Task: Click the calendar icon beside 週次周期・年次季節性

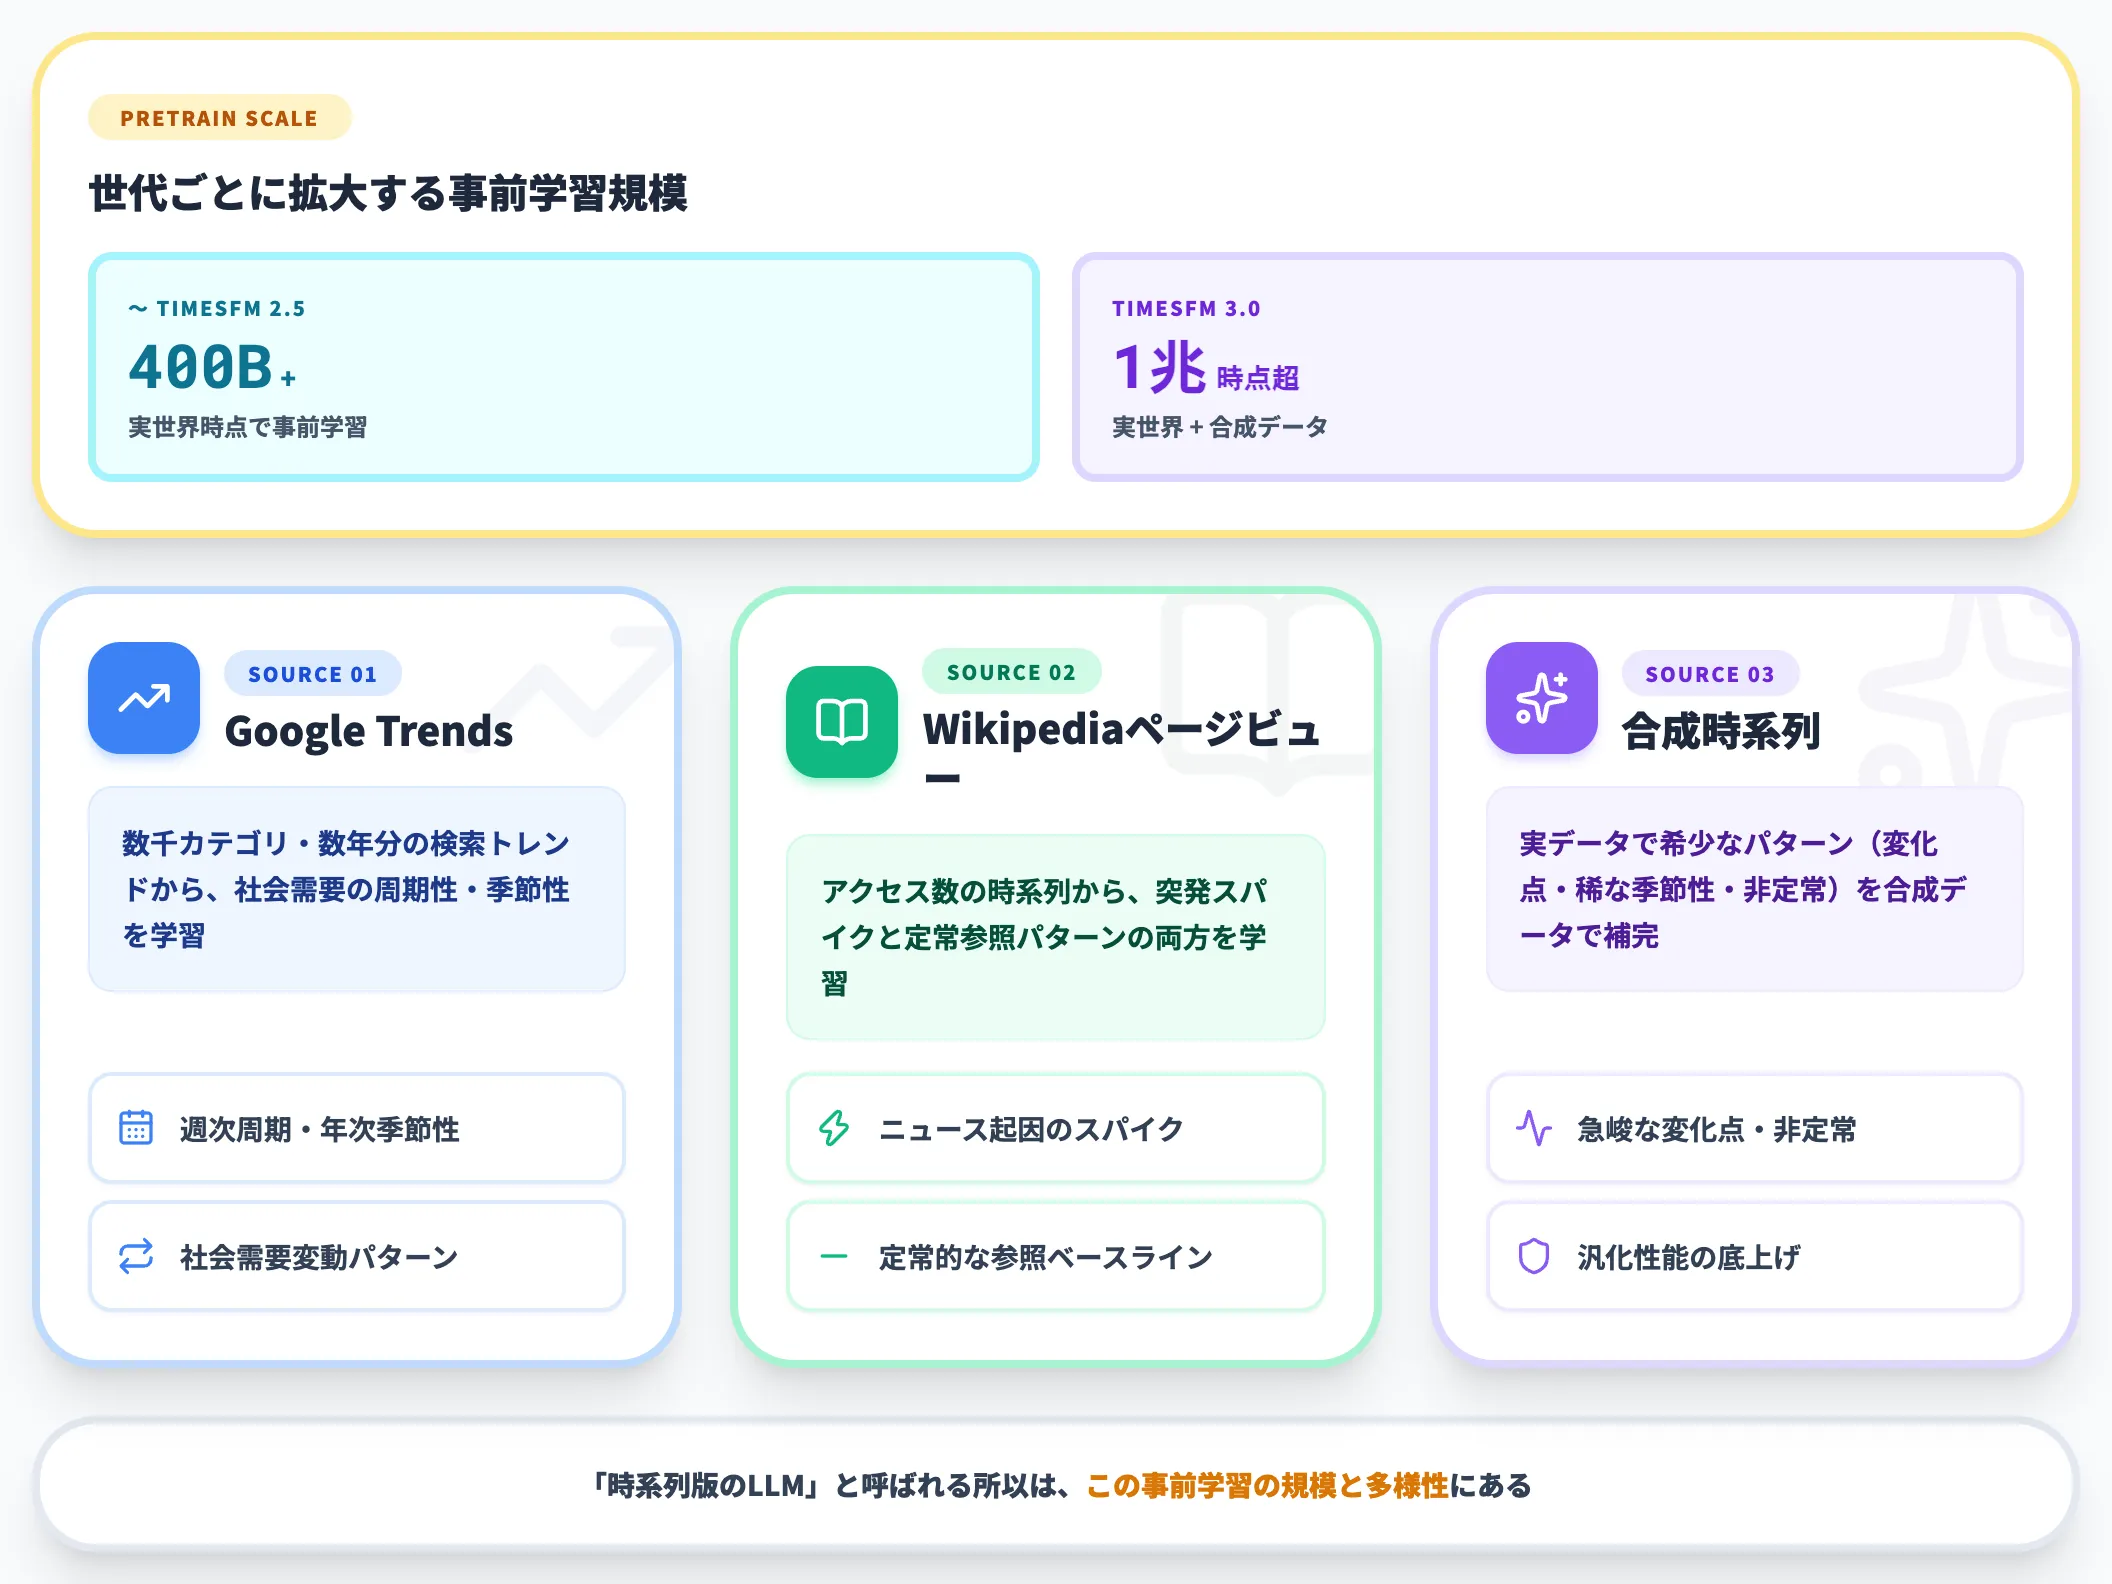Action: (x=136, y=1128)
